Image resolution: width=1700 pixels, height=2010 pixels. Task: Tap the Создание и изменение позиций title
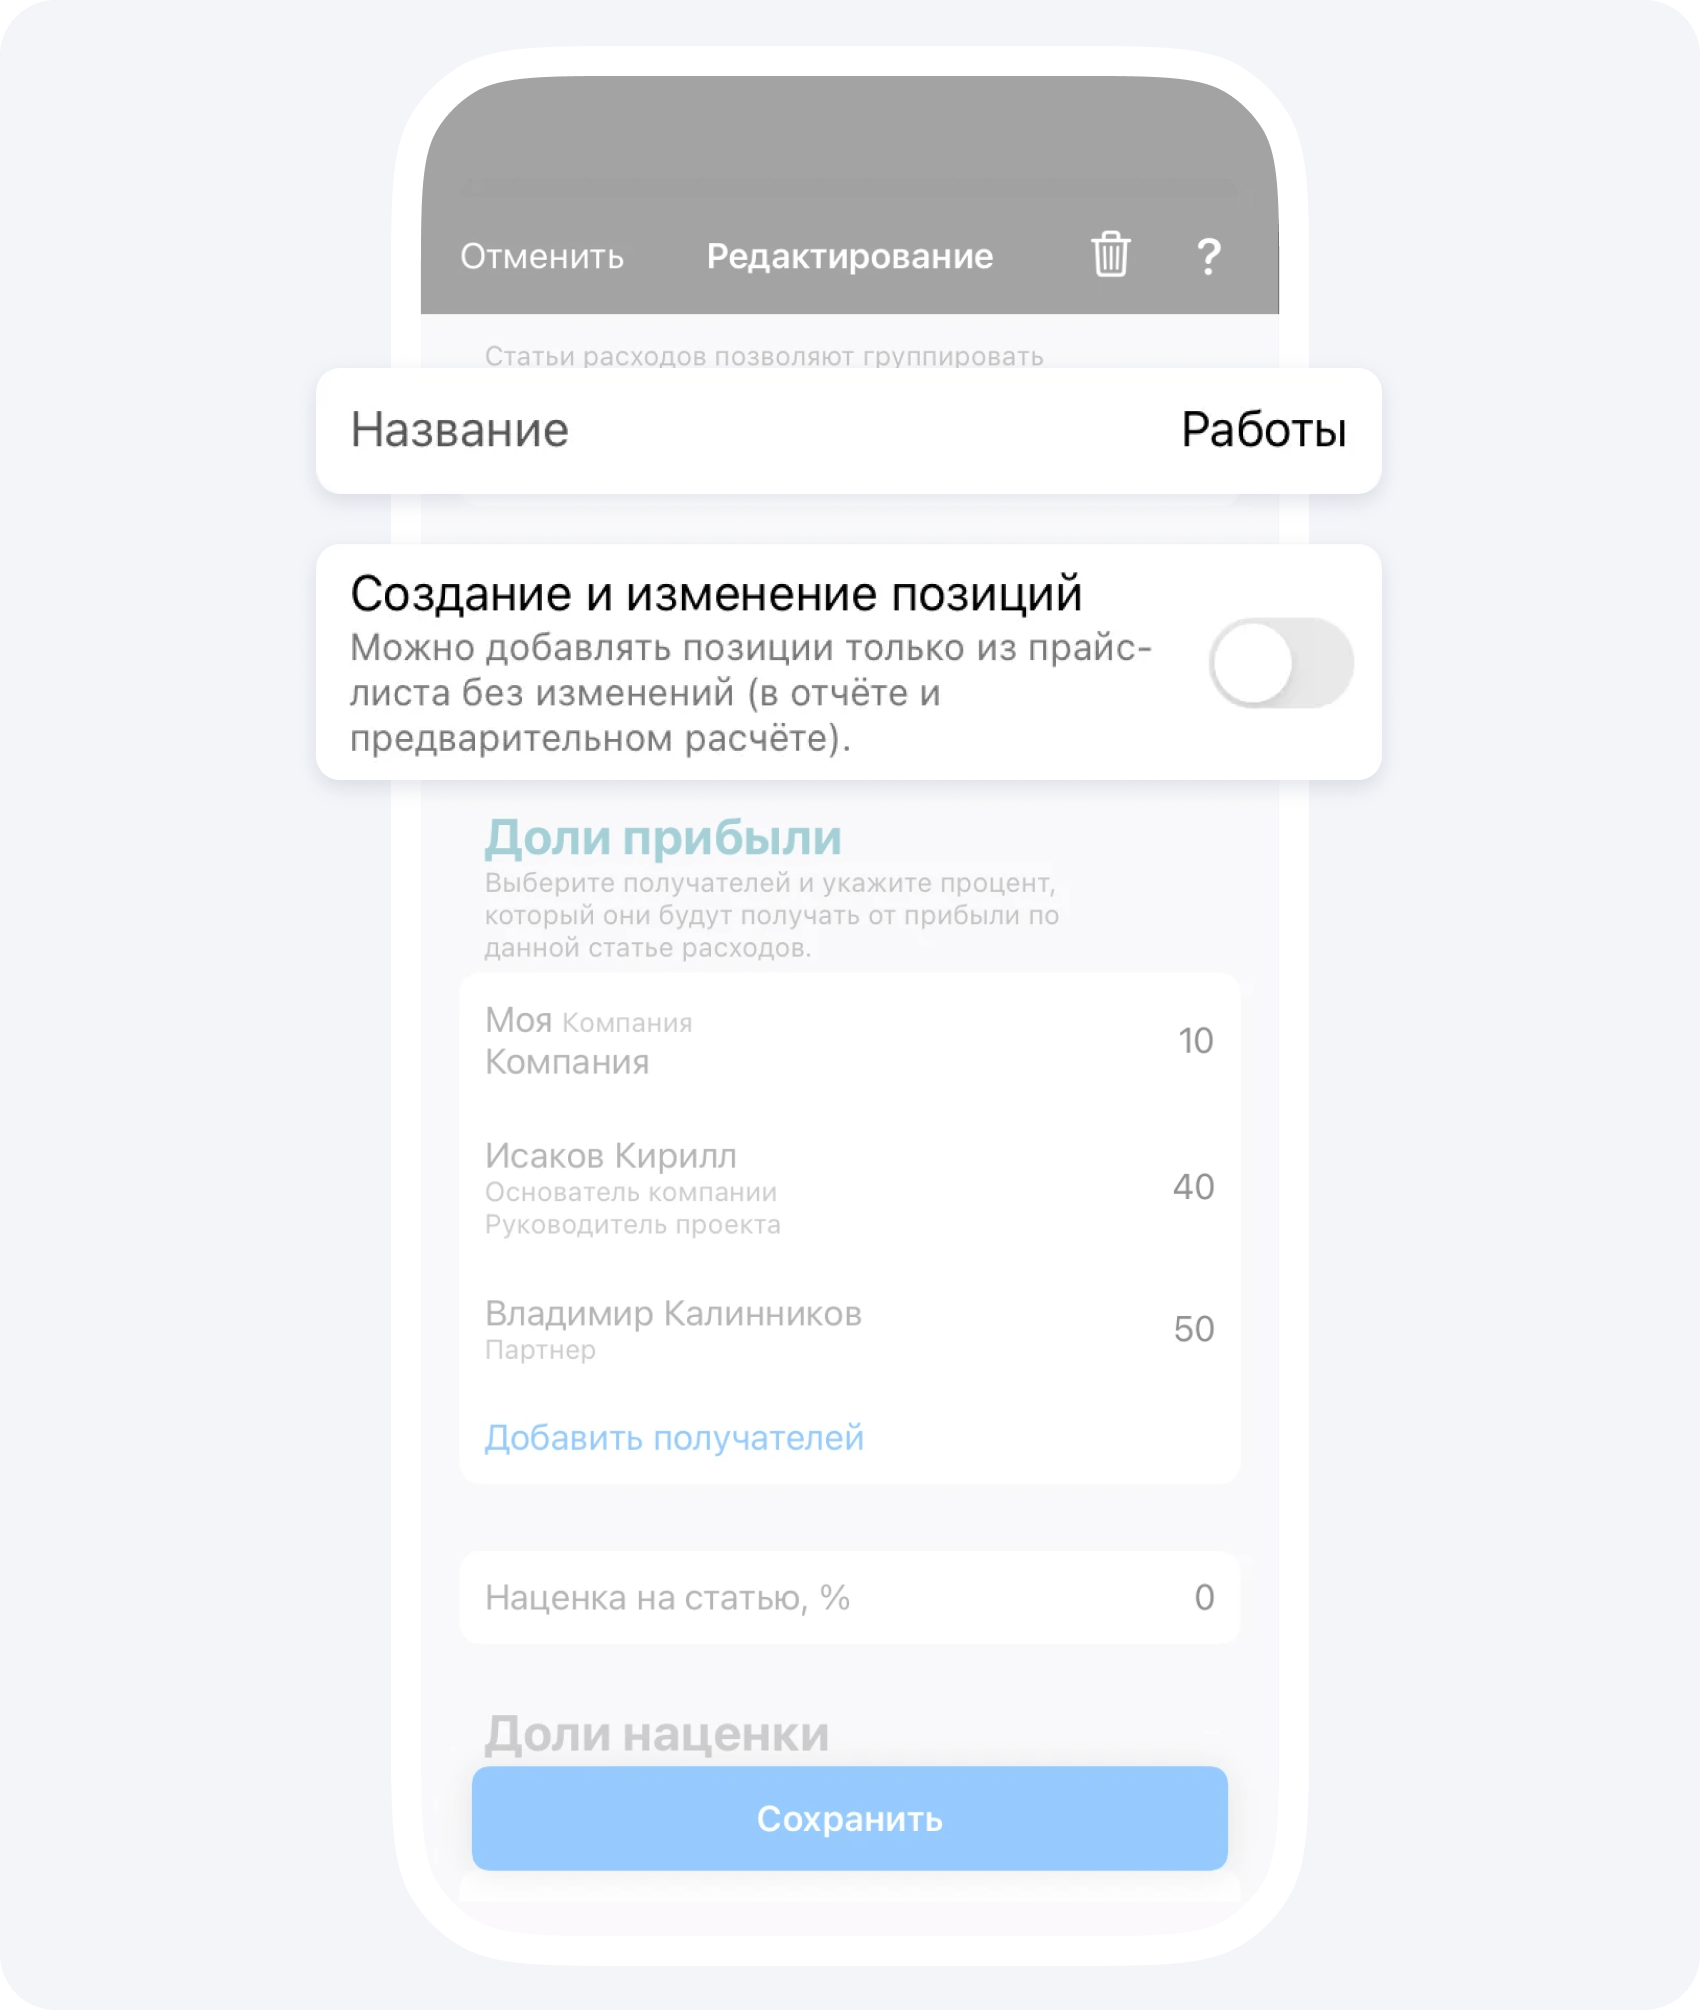[x=716, y=594]
